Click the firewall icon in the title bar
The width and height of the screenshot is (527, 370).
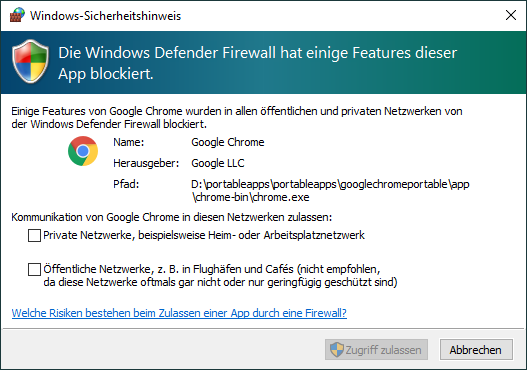point(17,15)
